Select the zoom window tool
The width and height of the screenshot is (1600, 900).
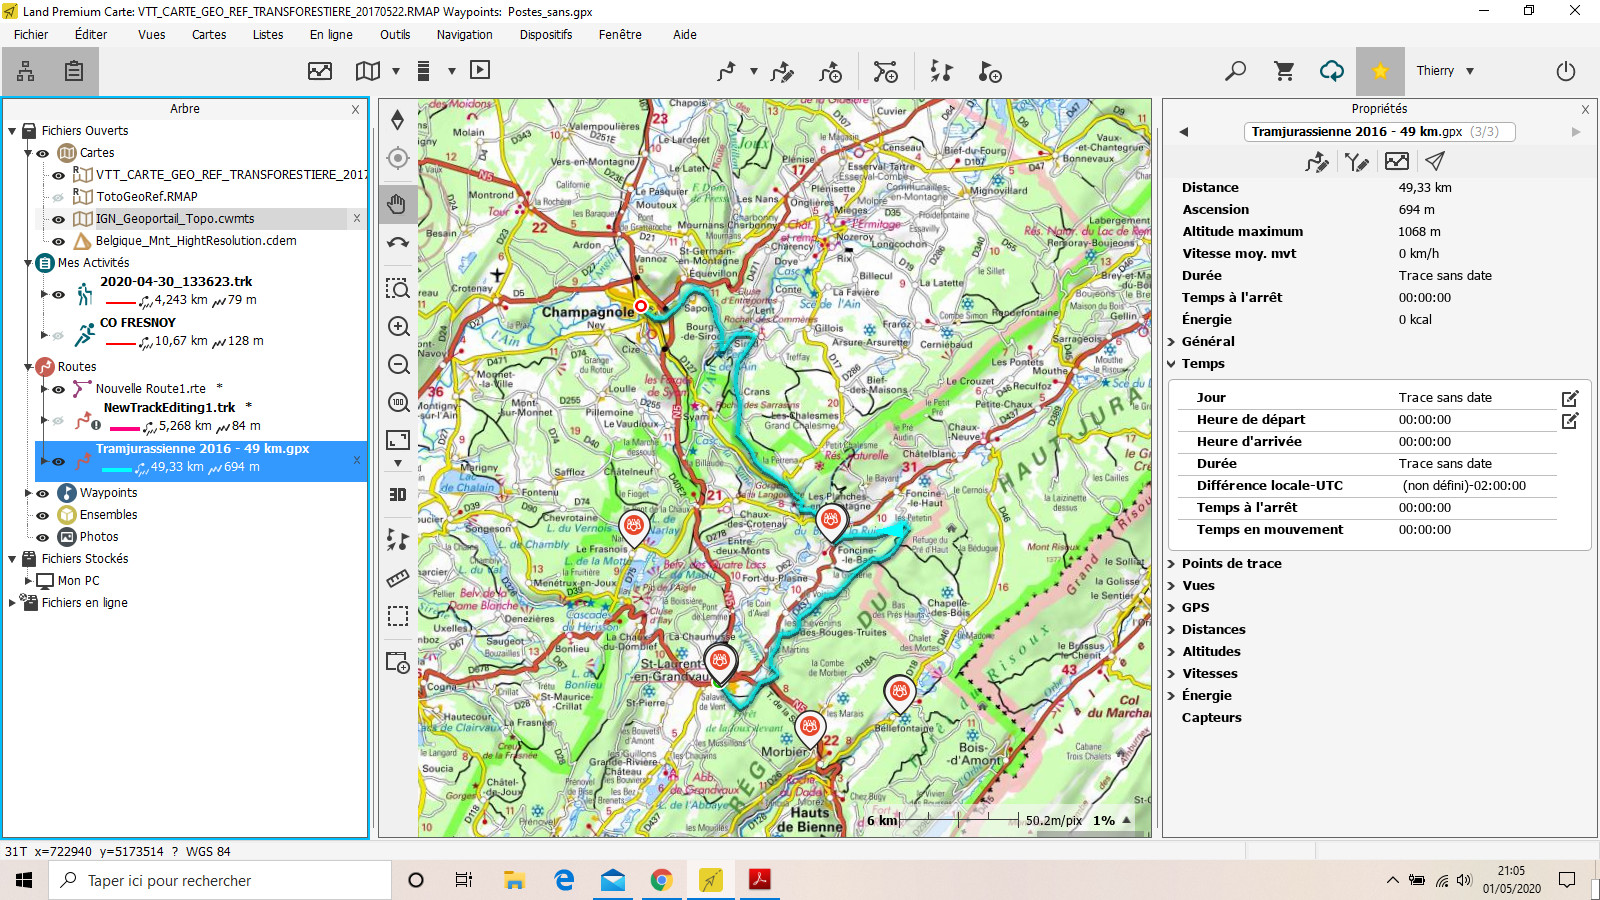click(x=398, y=288)
